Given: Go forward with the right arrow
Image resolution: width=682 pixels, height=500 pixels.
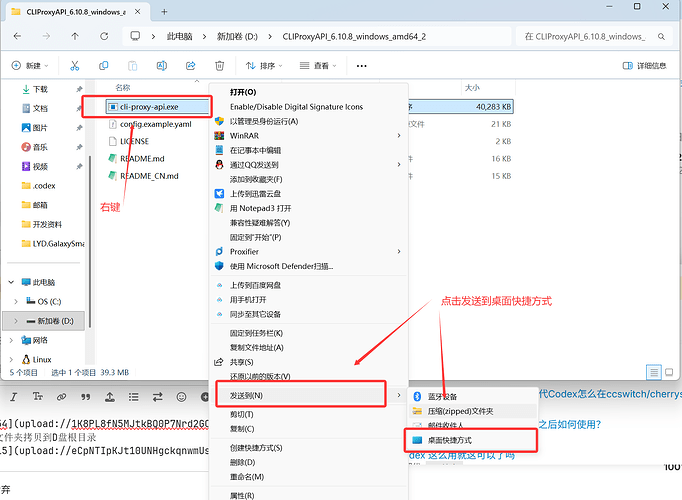Looking at the screenshot, I should coord(46,36).
